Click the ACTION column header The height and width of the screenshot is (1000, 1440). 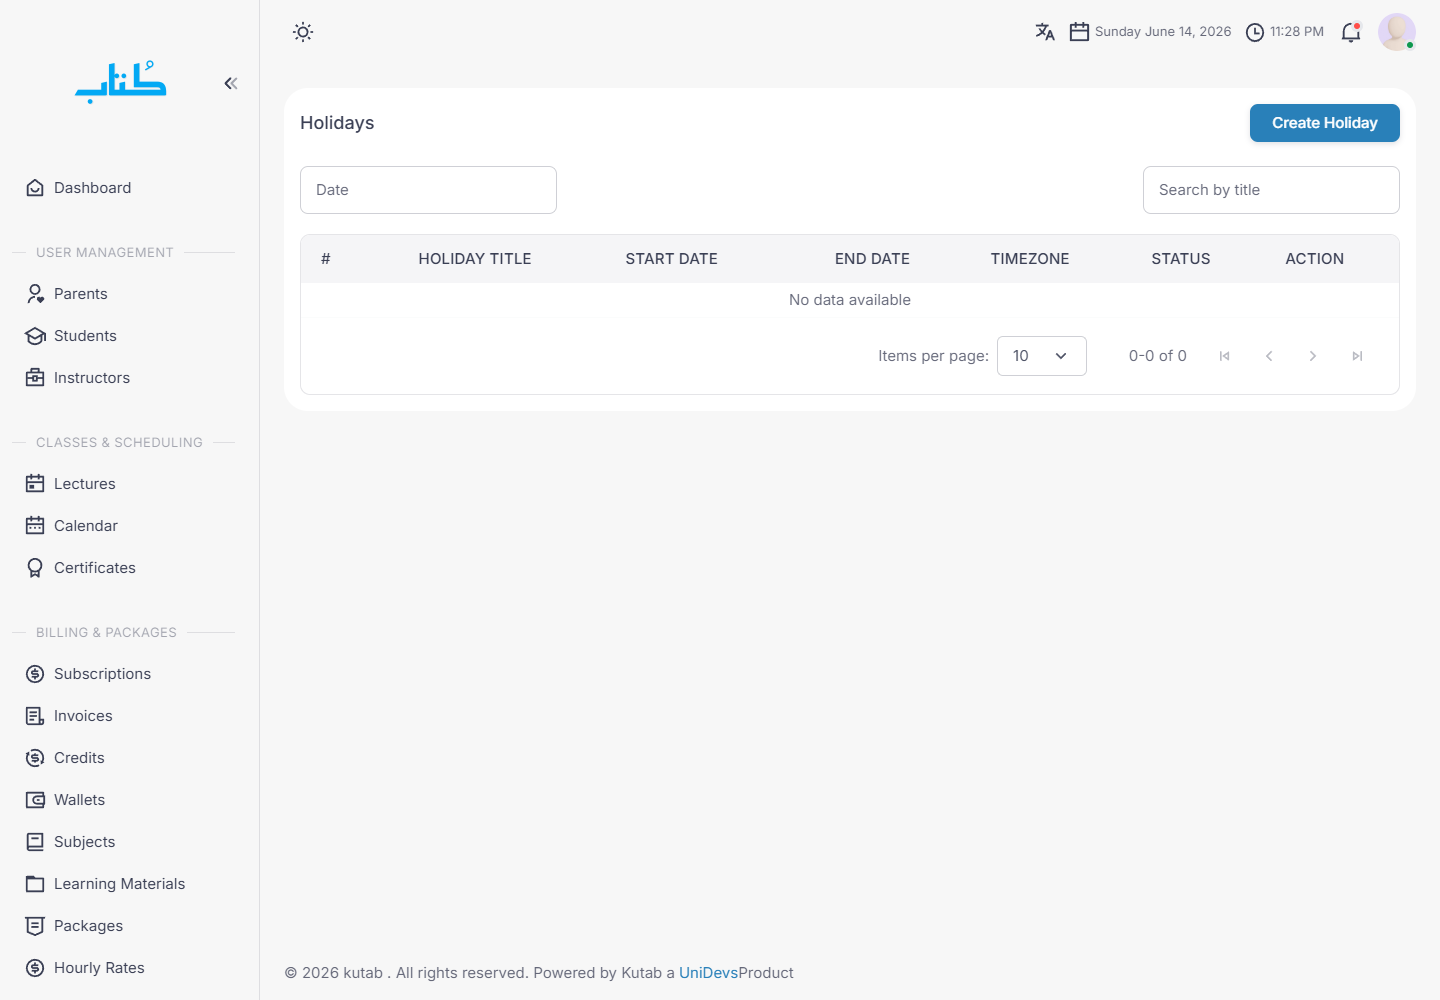pyautogui.click(x=1315, y=259)
